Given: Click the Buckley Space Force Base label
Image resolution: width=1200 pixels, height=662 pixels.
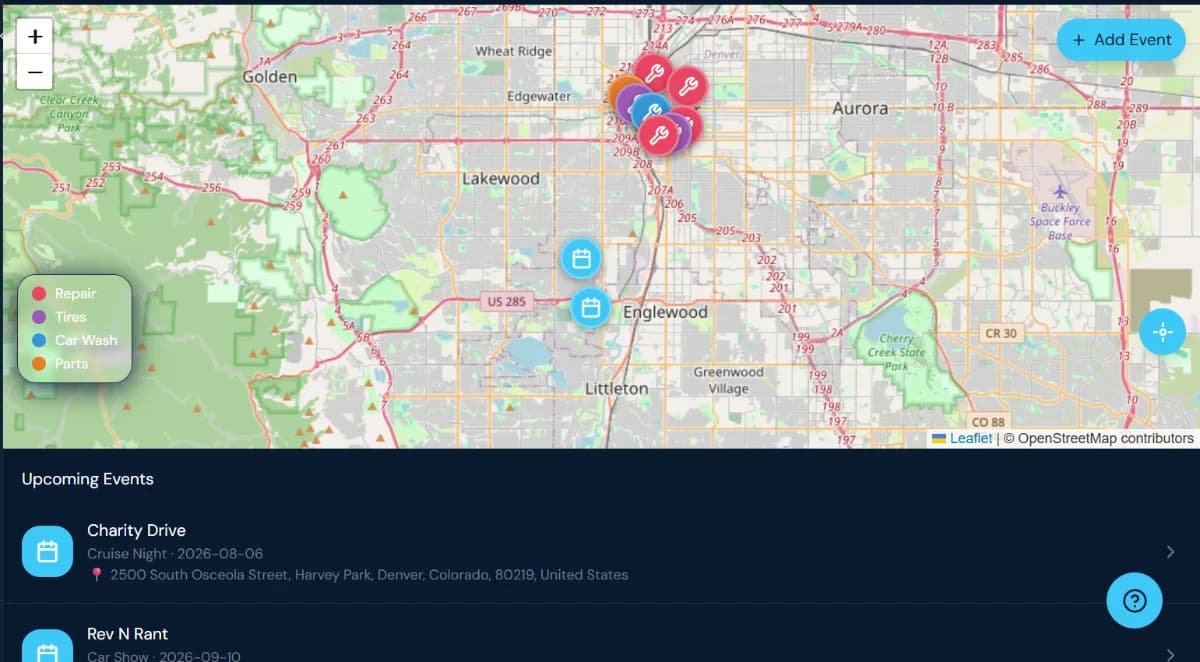Looking at the screenshot, I should [x=1060, y=221].
